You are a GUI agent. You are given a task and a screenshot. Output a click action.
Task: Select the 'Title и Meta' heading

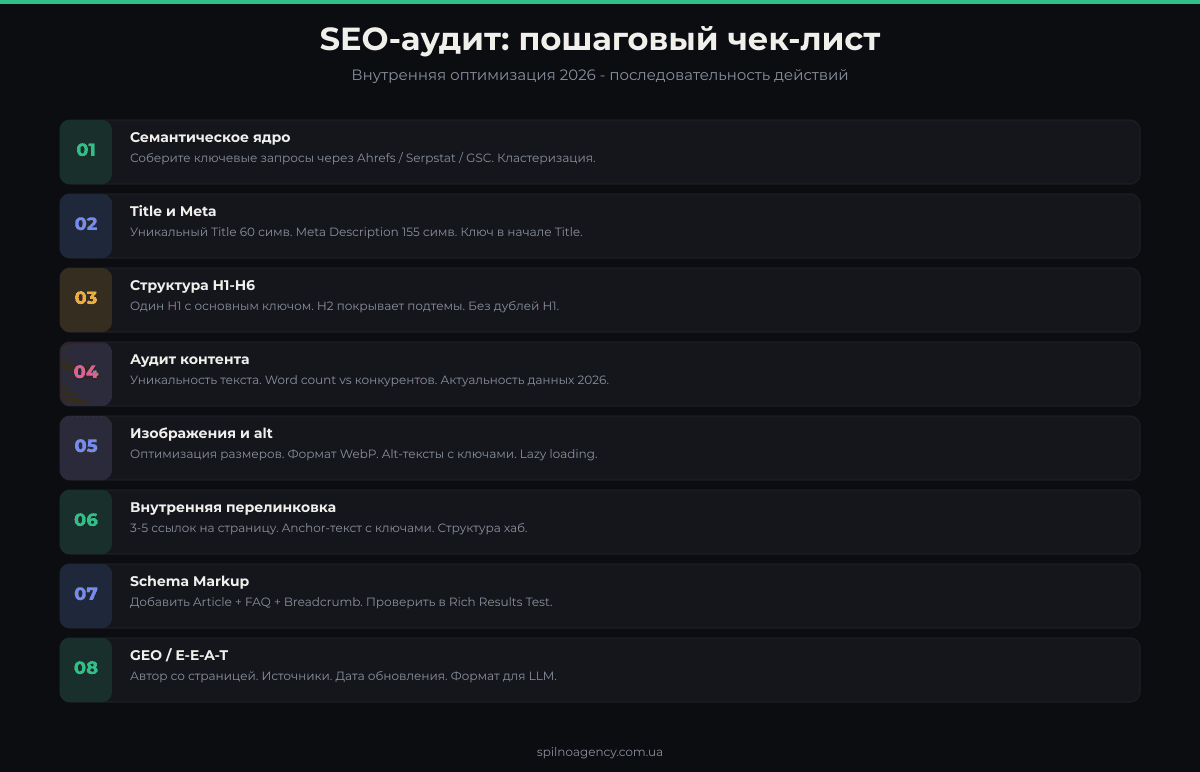[x=173, y=211]
